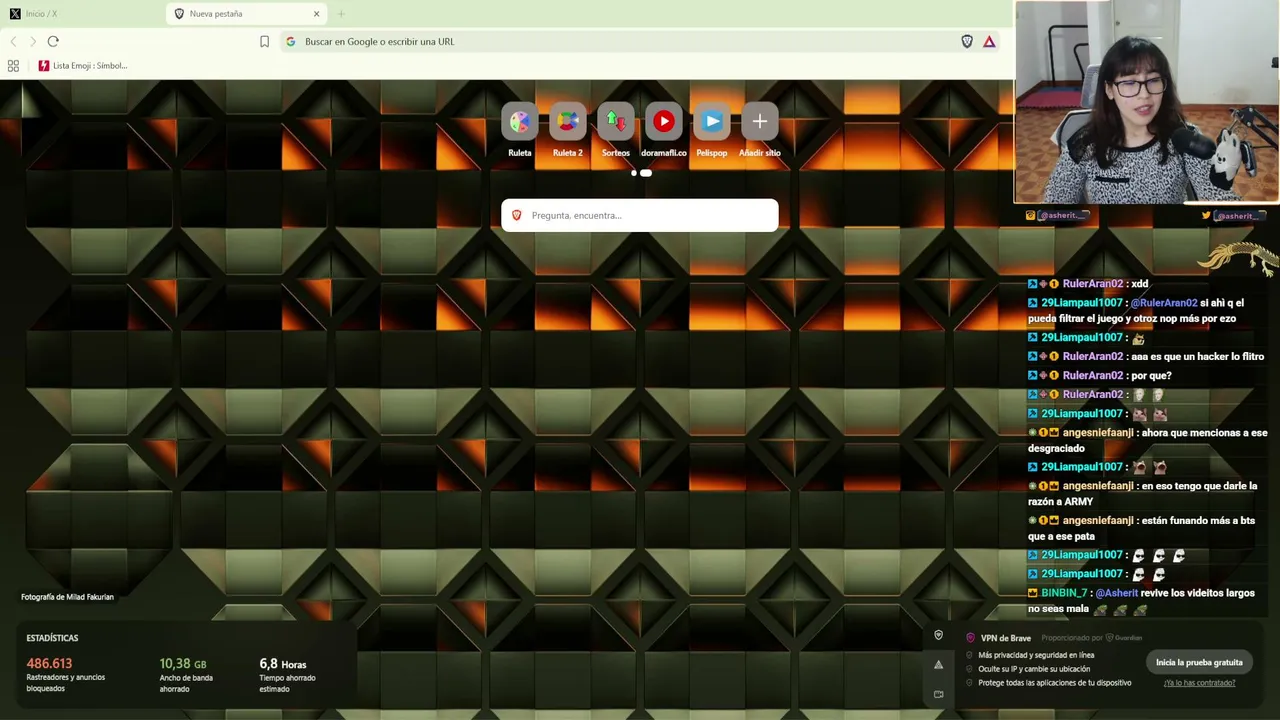Open the Lista Emoji bookmark
This screenshot has width=1280, height=720.
83,66
